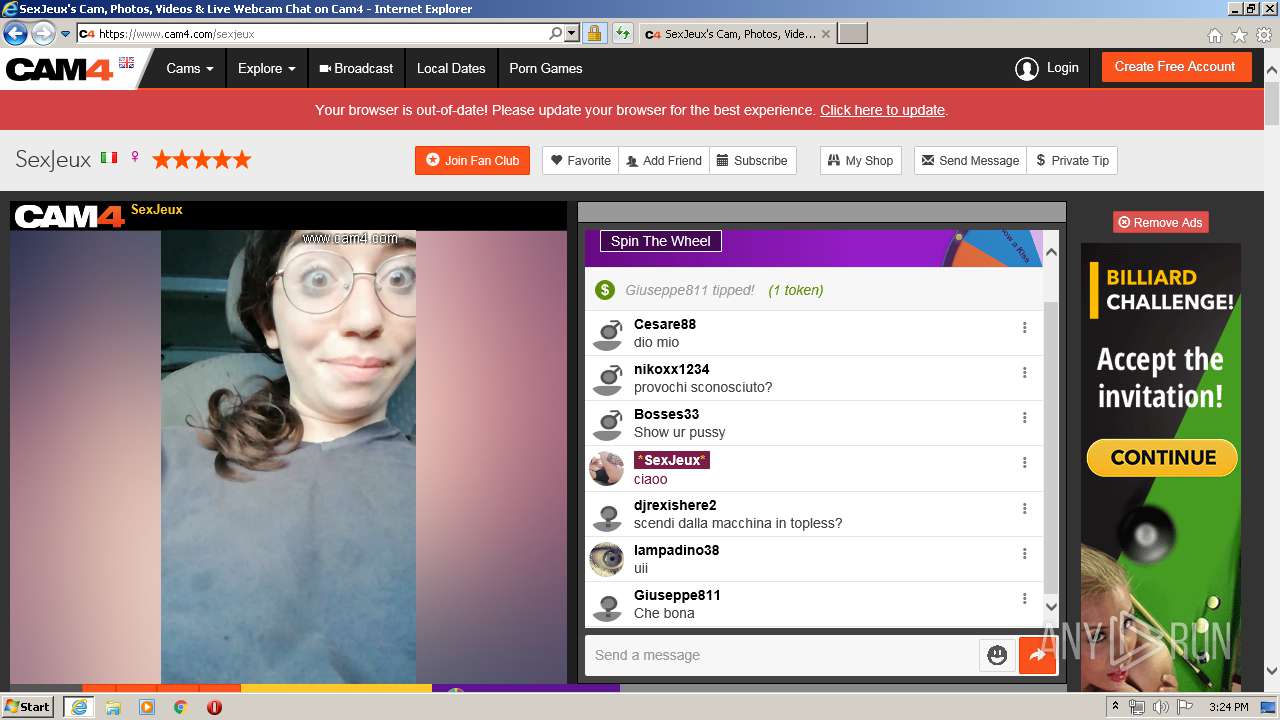Open a new browser tab
The height and width of the screenshot is (720, 1280).
(852, 34)
